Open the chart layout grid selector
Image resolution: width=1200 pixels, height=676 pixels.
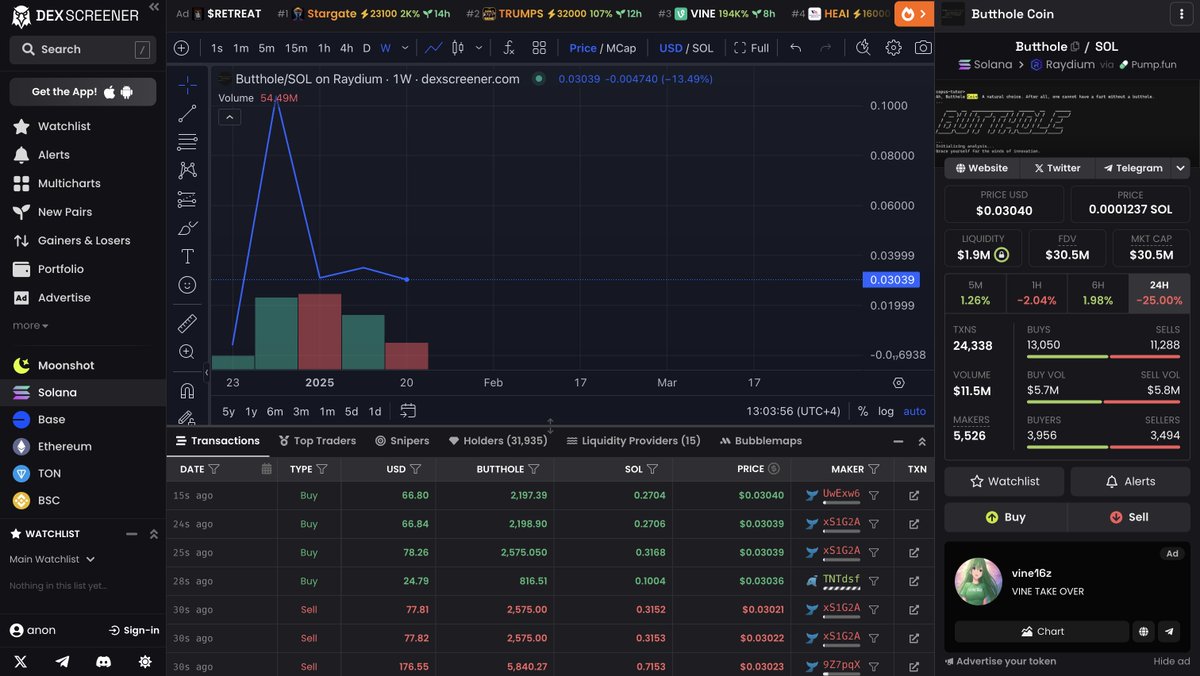pos(539,48)
